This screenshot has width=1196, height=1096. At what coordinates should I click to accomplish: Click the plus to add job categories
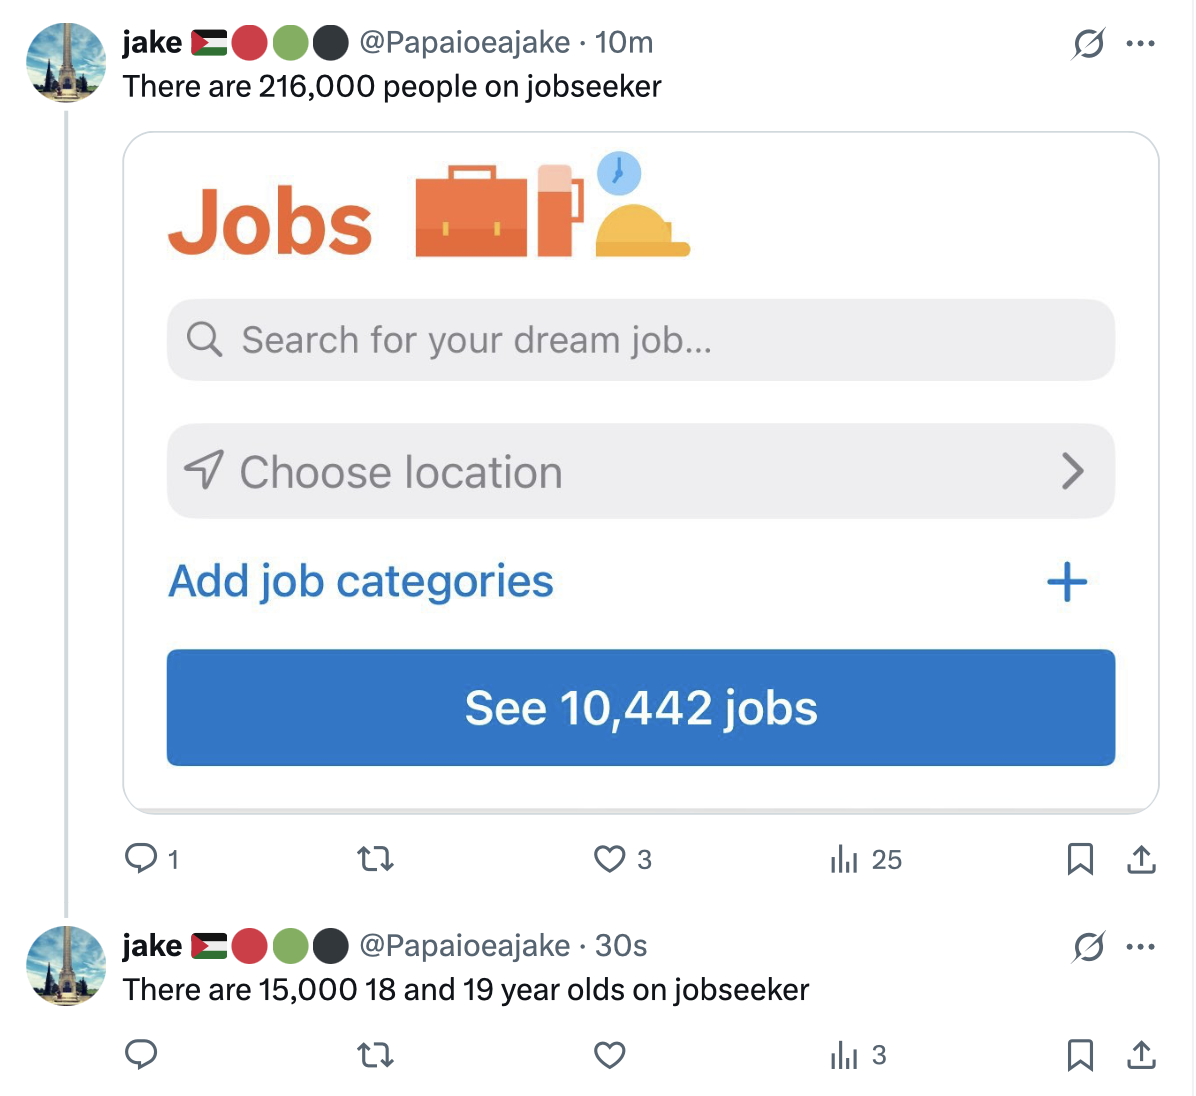tap(1067, 582)
